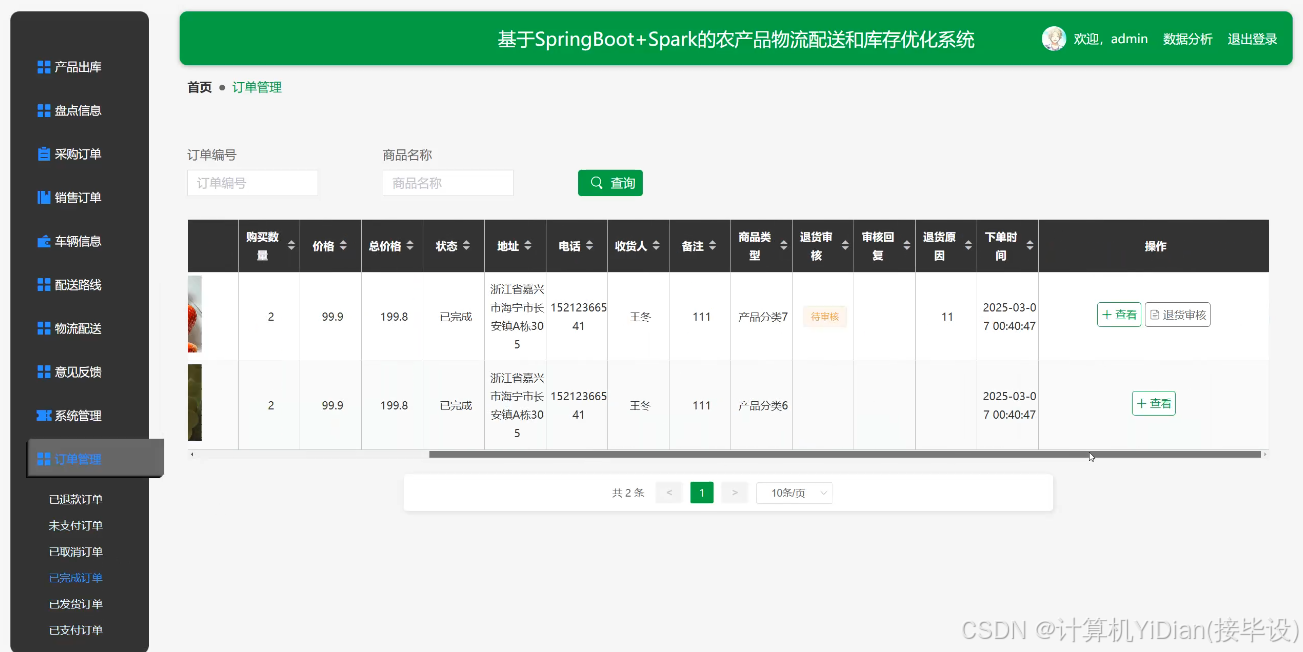1303x652 pixels.
Task: Click the 订单管理 sidebar icon
Action: click(x=44, y=459)
